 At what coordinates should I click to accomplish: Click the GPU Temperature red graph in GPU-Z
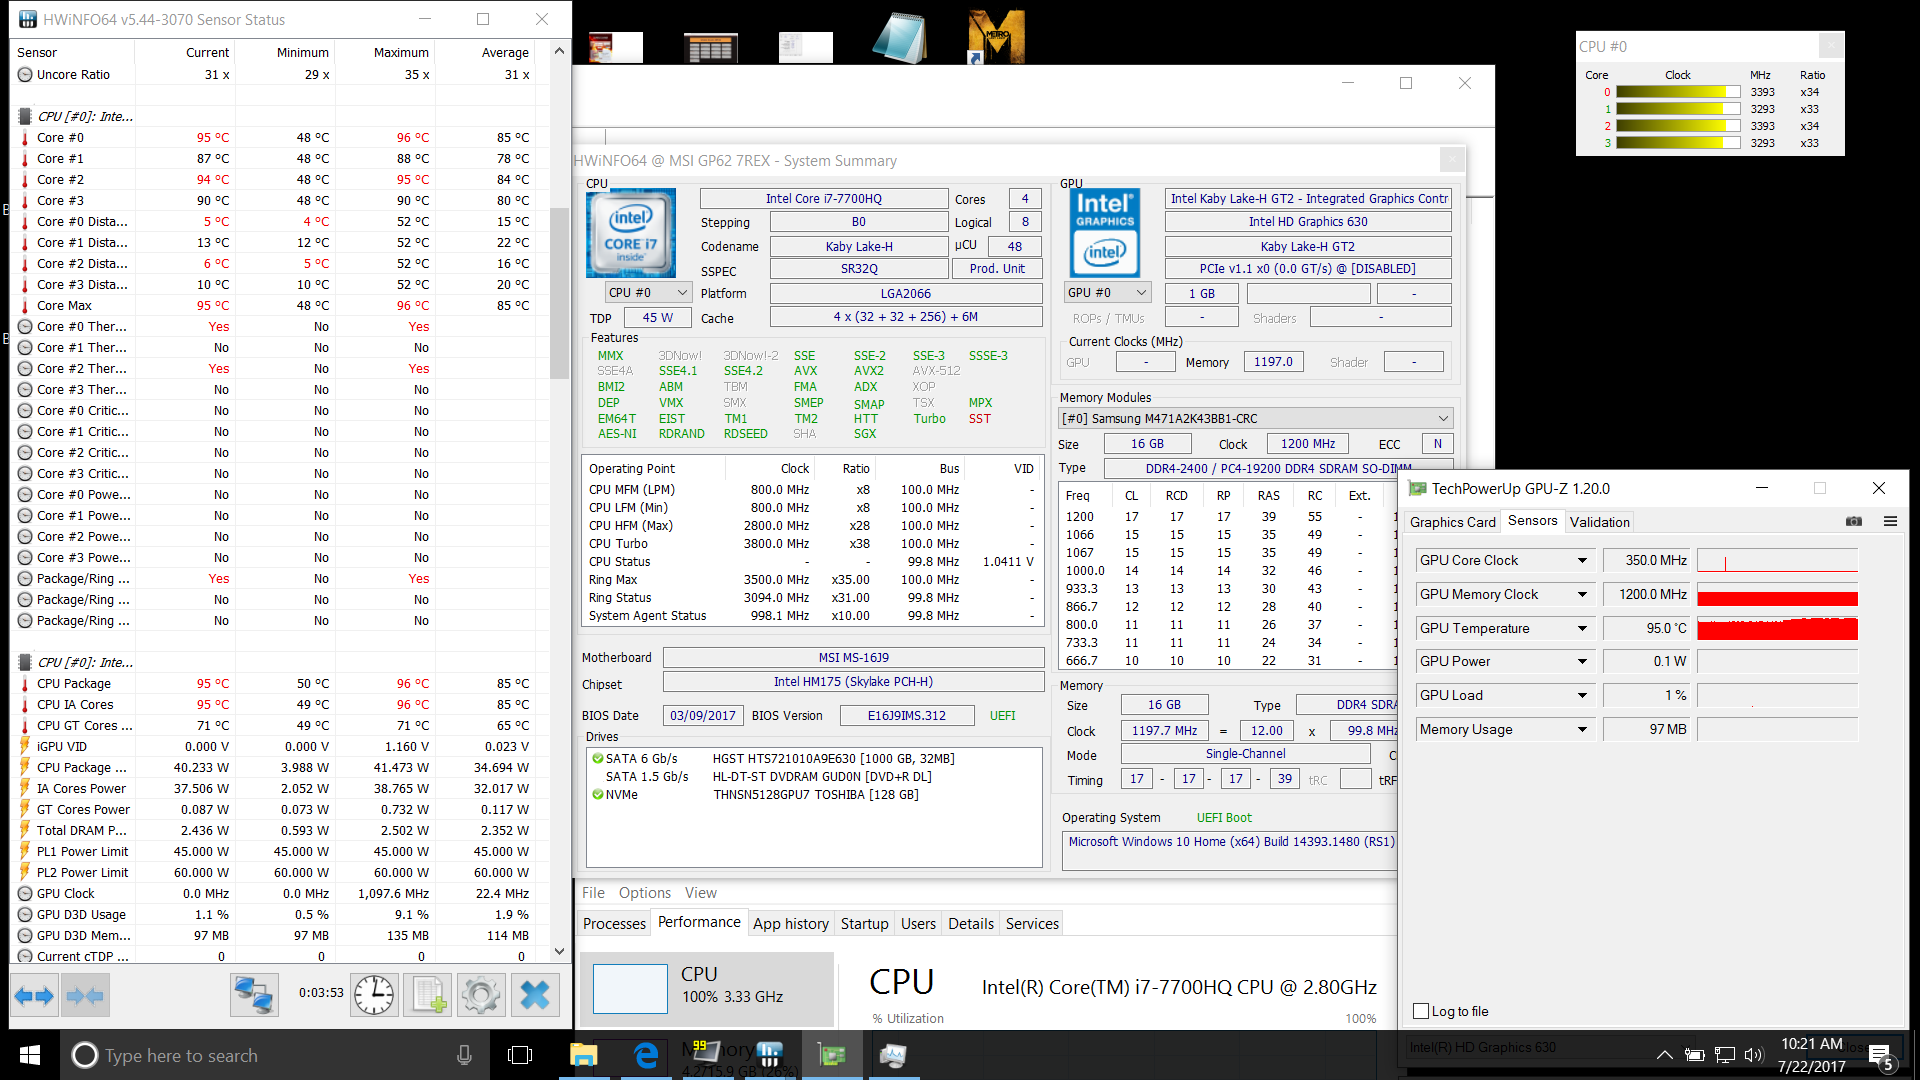pyautogui.click(x=1777, y=629)
